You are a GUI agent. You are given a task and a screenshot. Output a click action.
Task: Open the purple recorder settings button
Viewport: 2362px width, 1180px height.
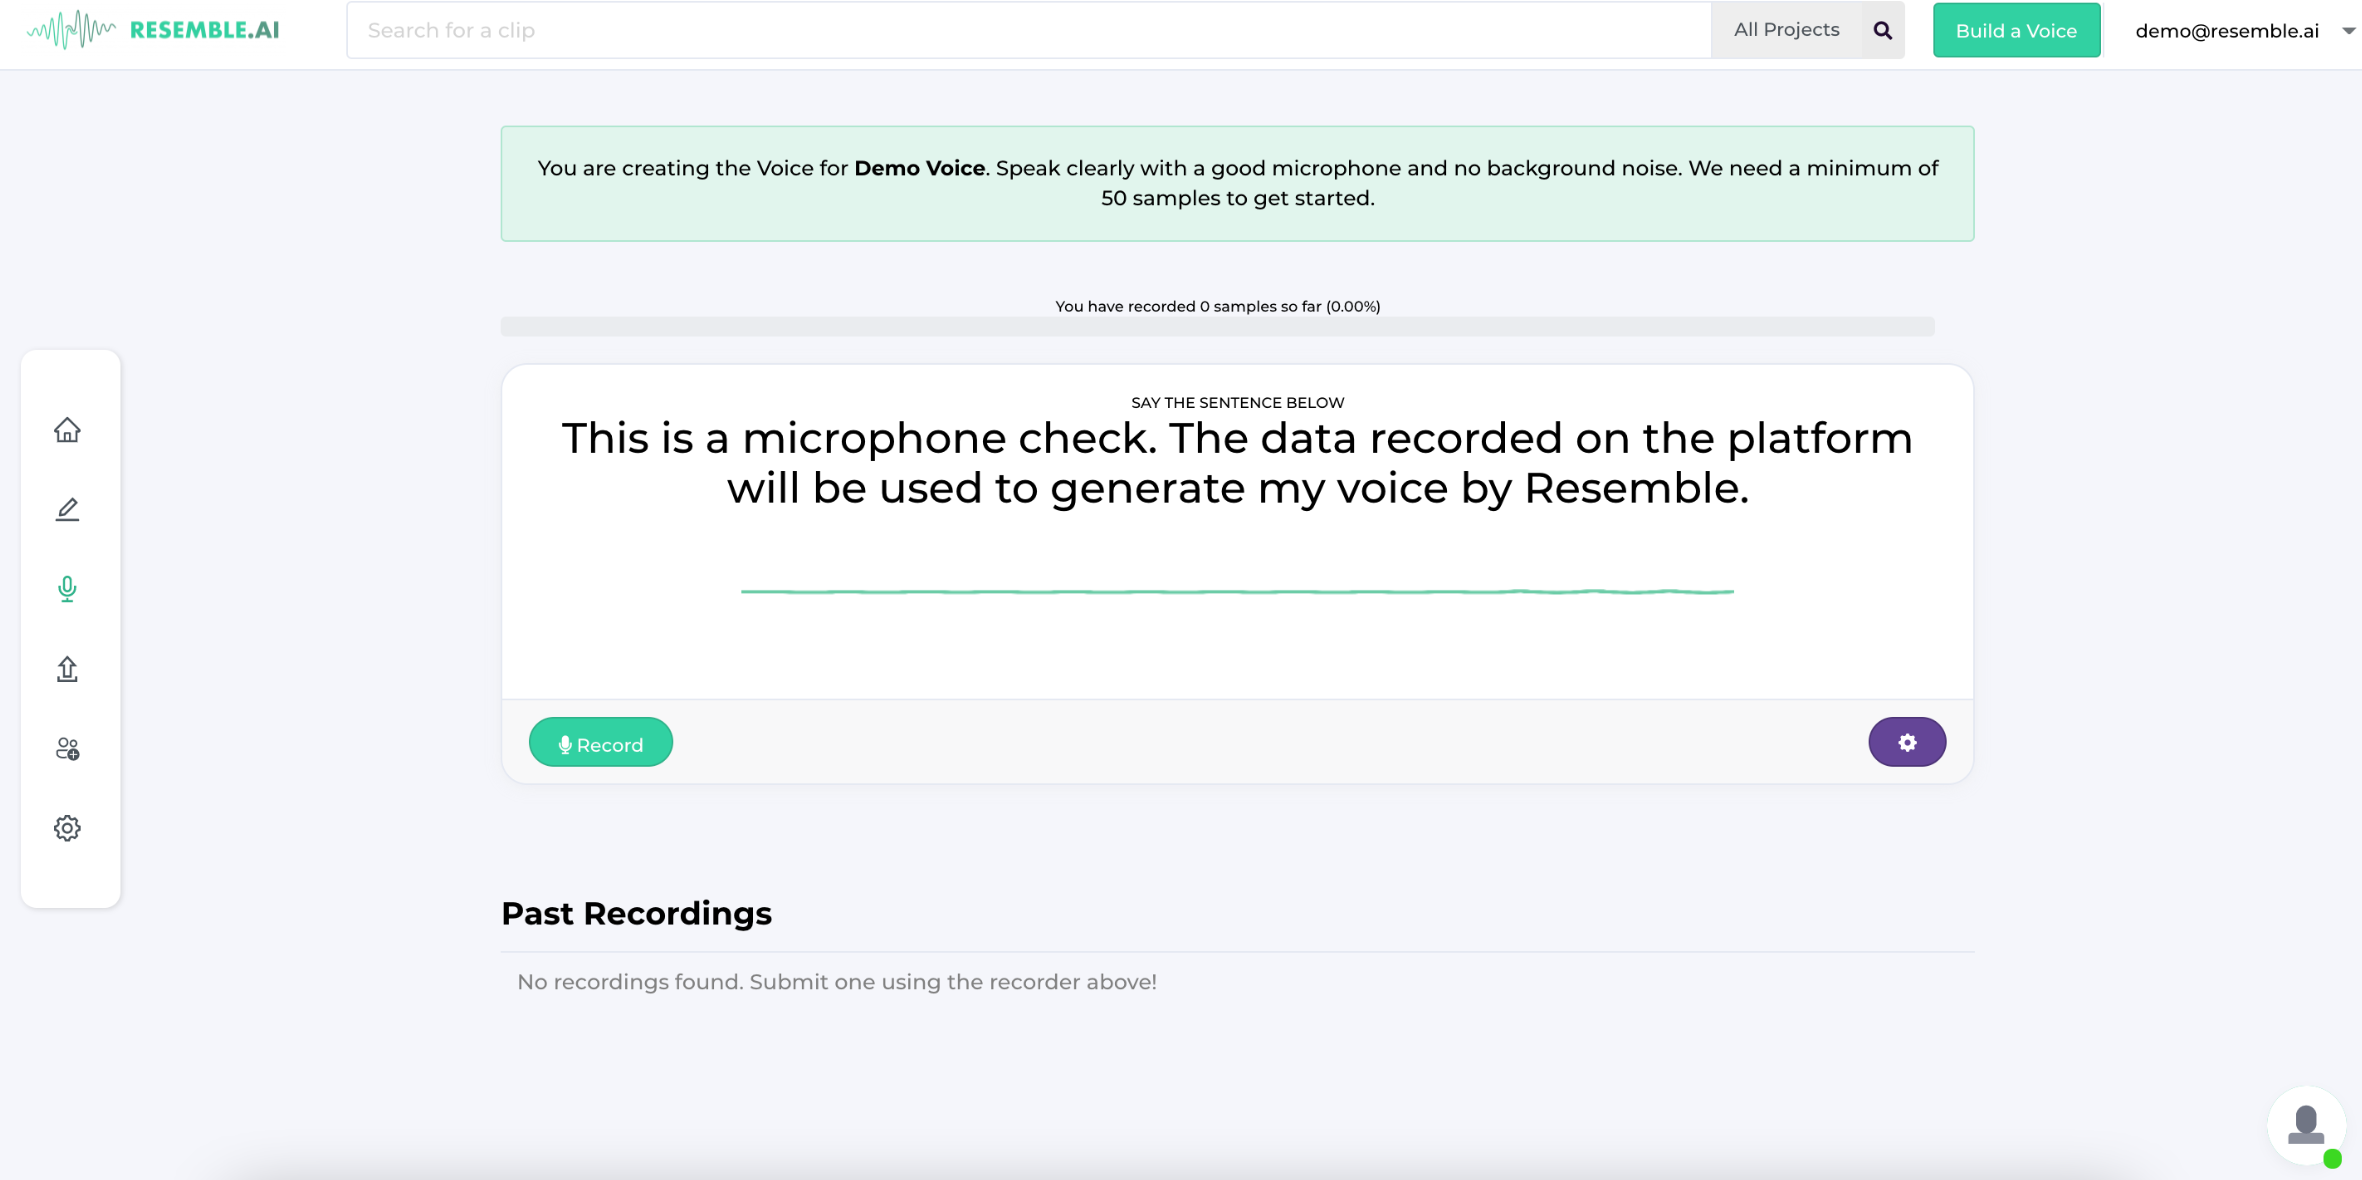click(1906, 743)
